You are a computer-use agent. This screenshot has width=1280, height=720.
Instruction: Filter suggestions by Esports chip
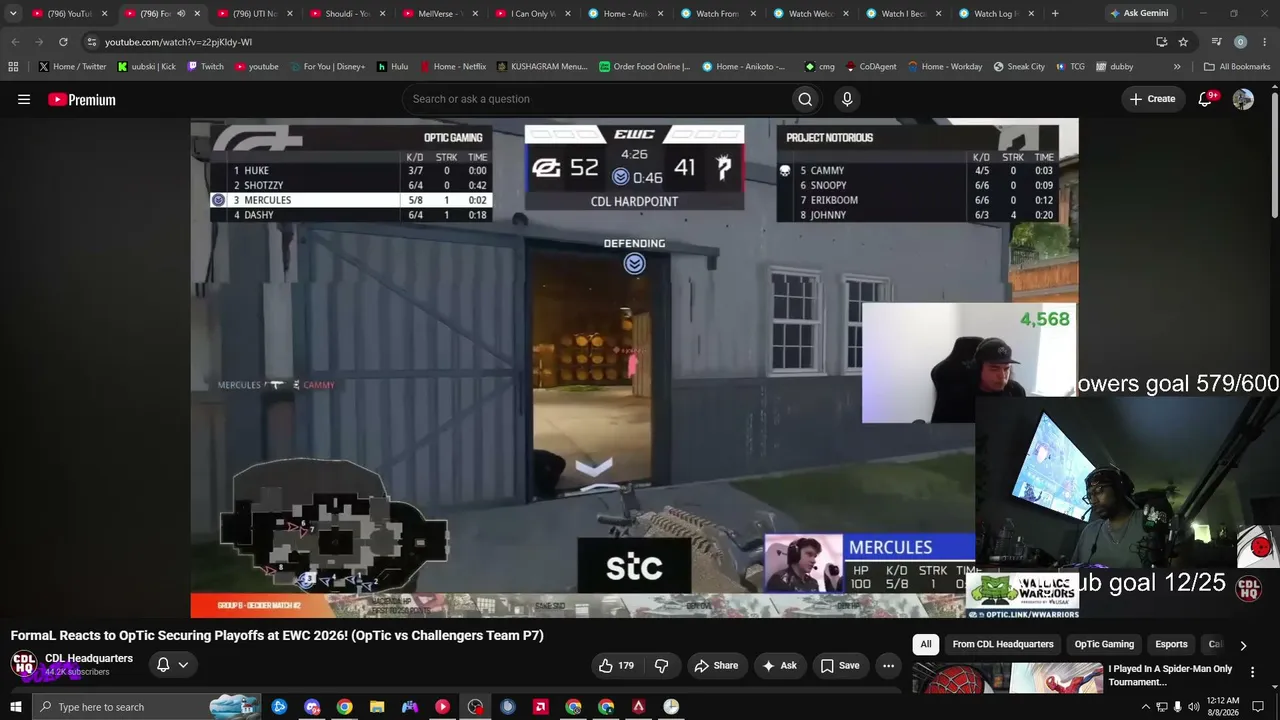click(x=1171, y=644)
